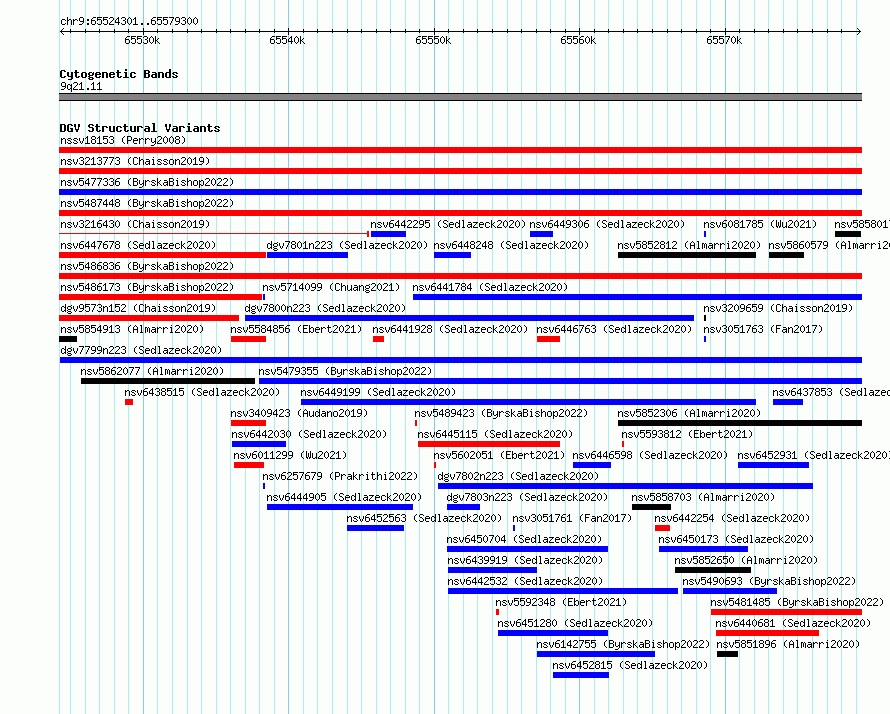Click black bar under nsv5852812
The image size is (890, 714).
[x=687, y=255]
